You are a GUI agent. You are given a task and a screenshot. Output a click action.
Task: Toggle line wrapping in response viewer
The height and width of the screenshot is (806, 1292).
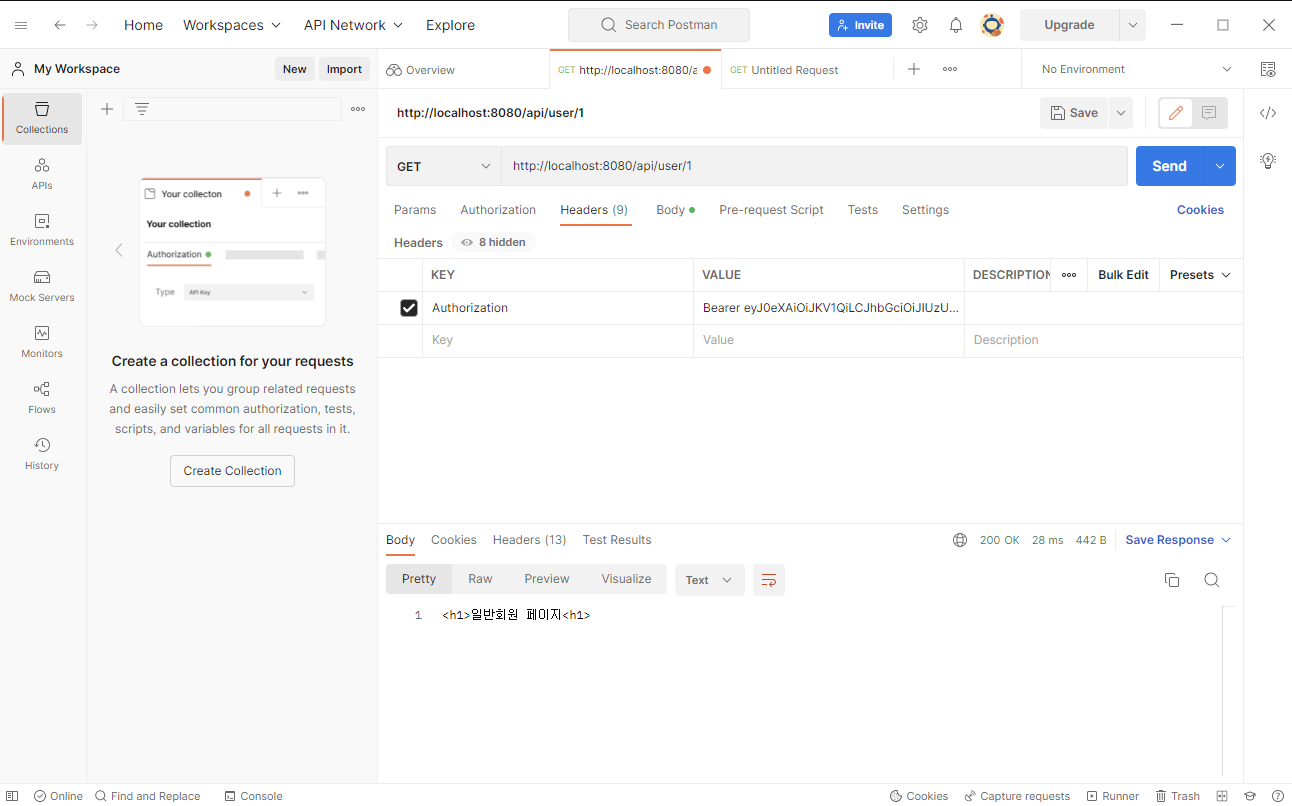[768, 579]
